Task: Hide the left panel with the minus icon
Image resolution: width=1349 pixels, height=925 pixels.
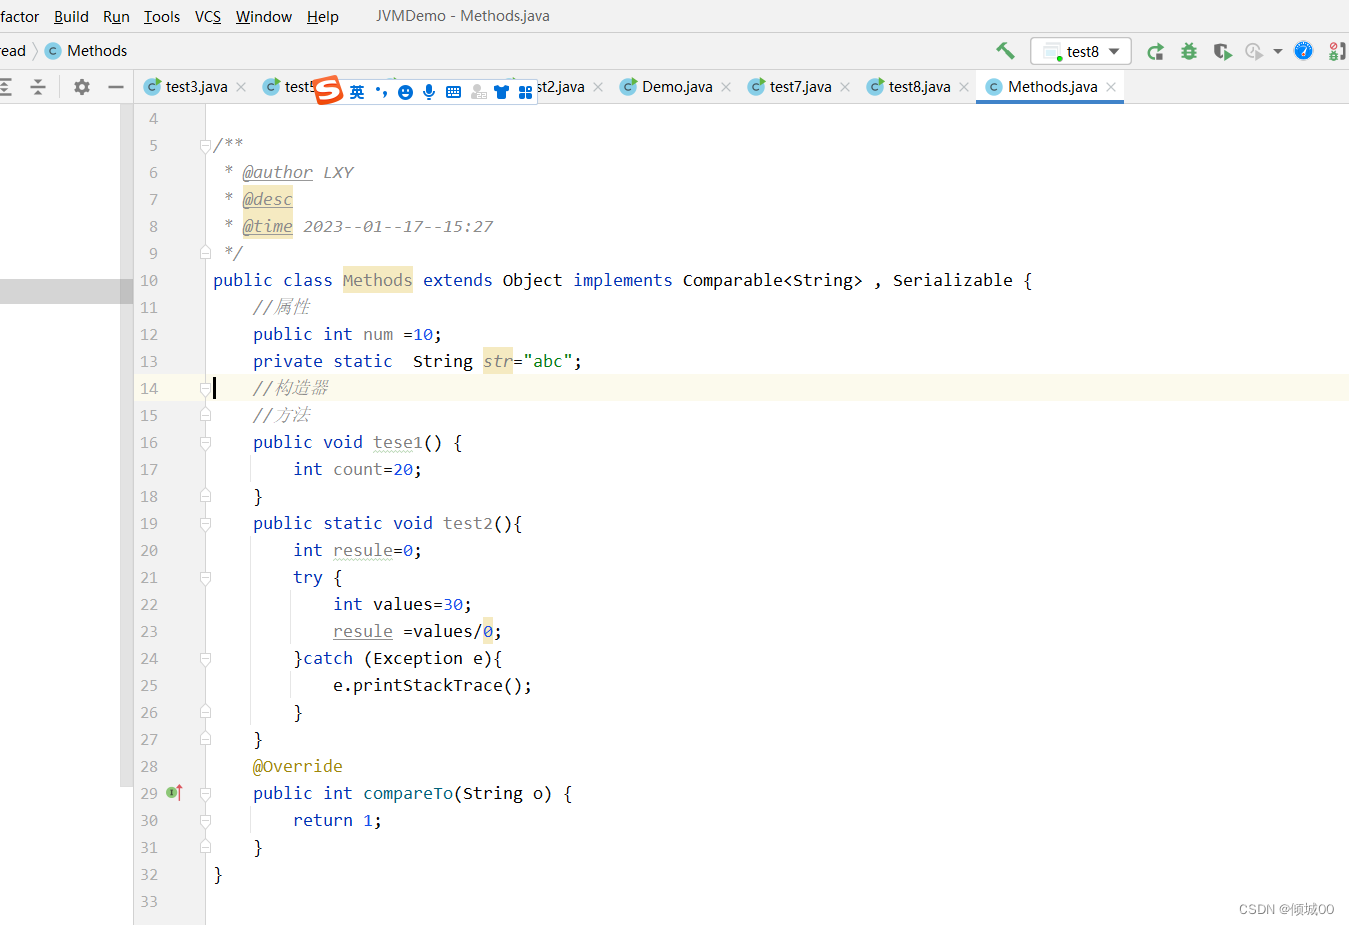Action: click(116, 87)
